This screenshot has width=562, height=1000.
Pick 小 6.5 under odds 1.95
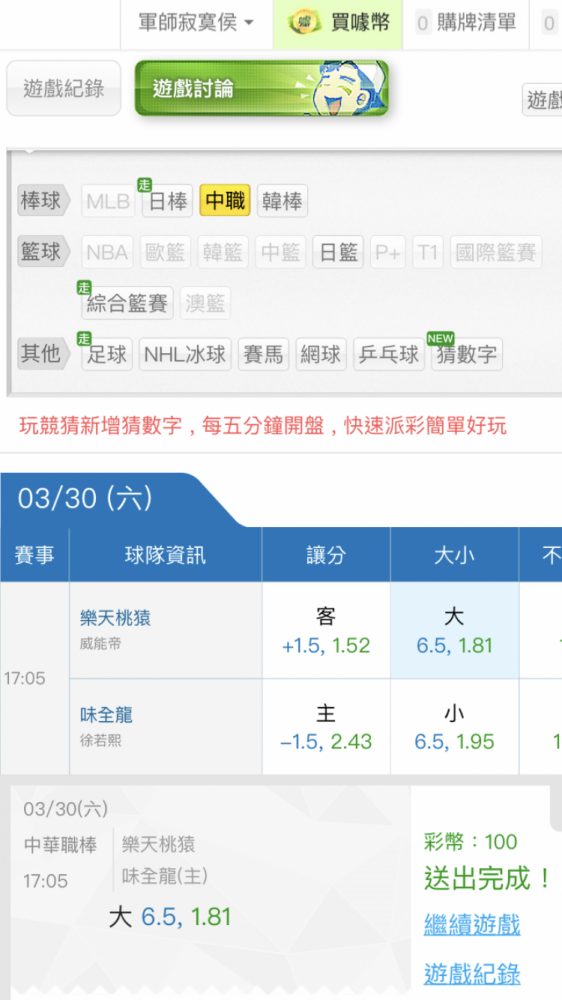tap(454, 726)
